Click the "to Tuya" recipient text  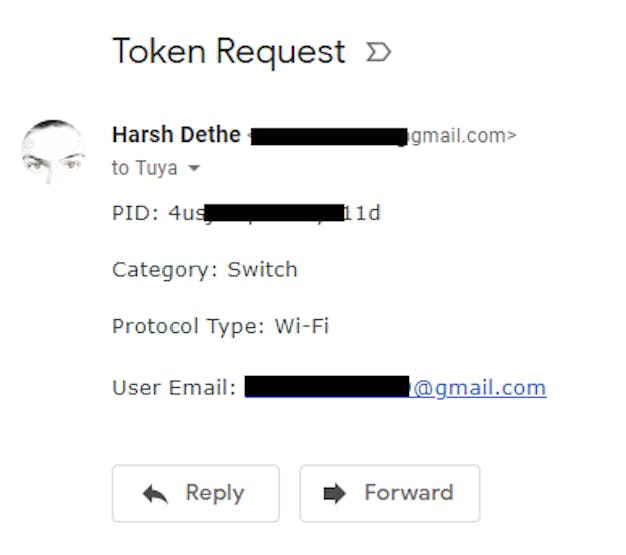click(x=144, y=168)
